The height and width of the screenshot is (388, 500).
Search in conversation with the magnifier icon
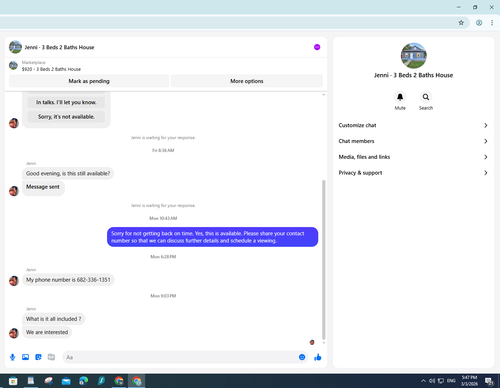point(426,97)
